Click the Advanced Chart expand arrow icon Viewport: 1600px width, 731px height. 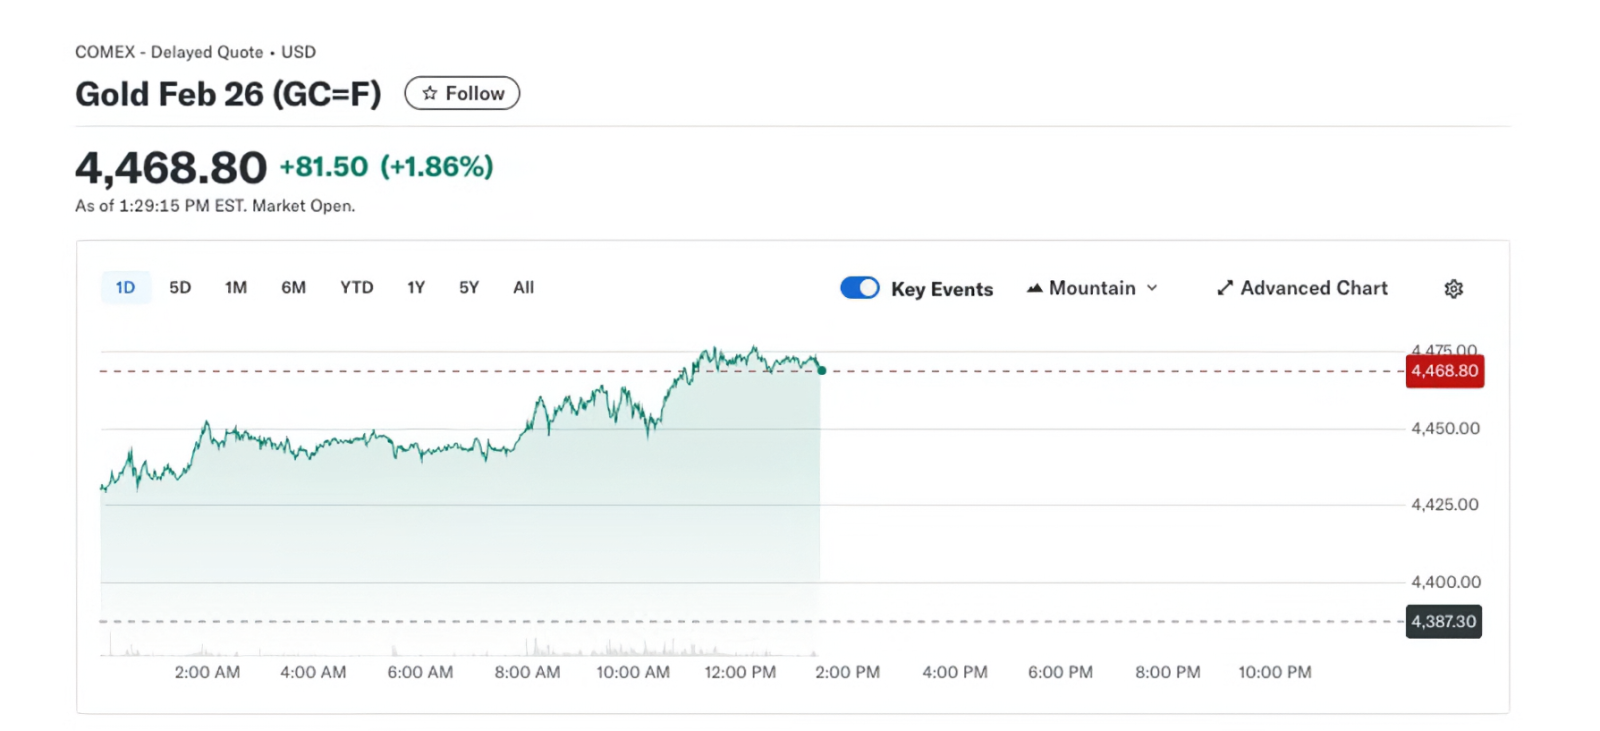click(x=1225, y=288)
